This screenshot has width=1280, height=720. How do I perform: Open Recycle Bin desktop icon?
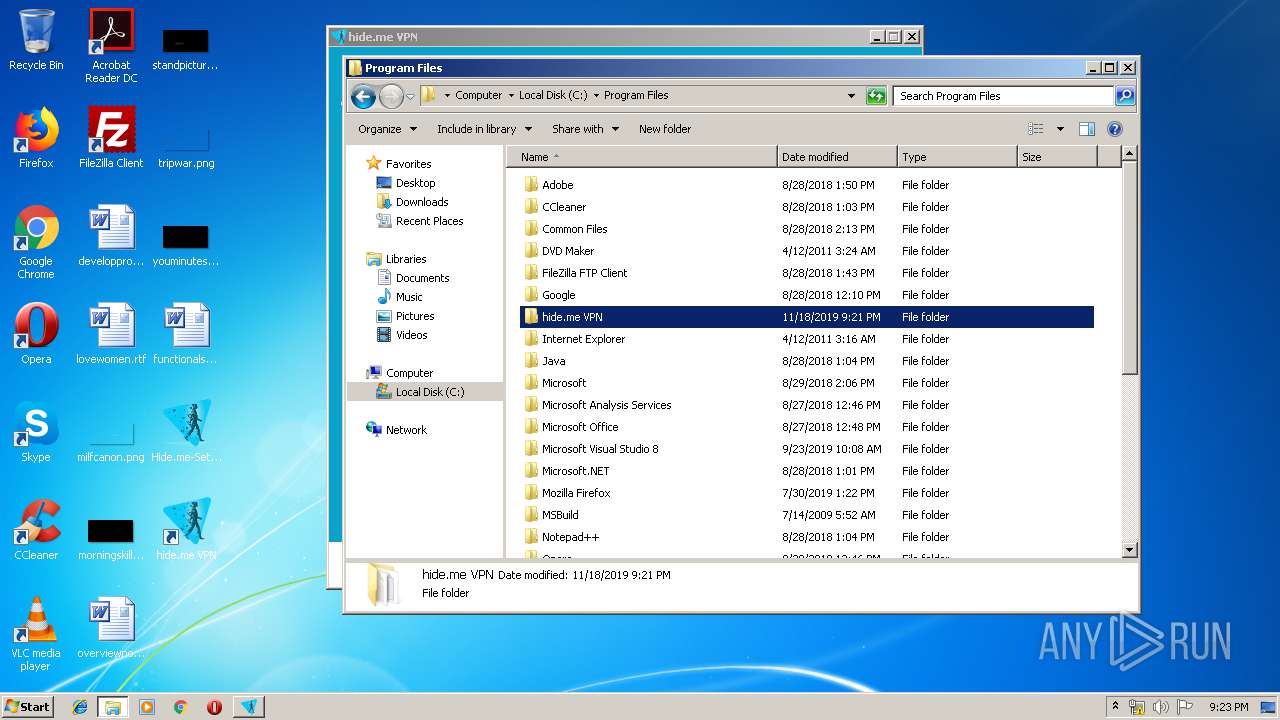36,40
